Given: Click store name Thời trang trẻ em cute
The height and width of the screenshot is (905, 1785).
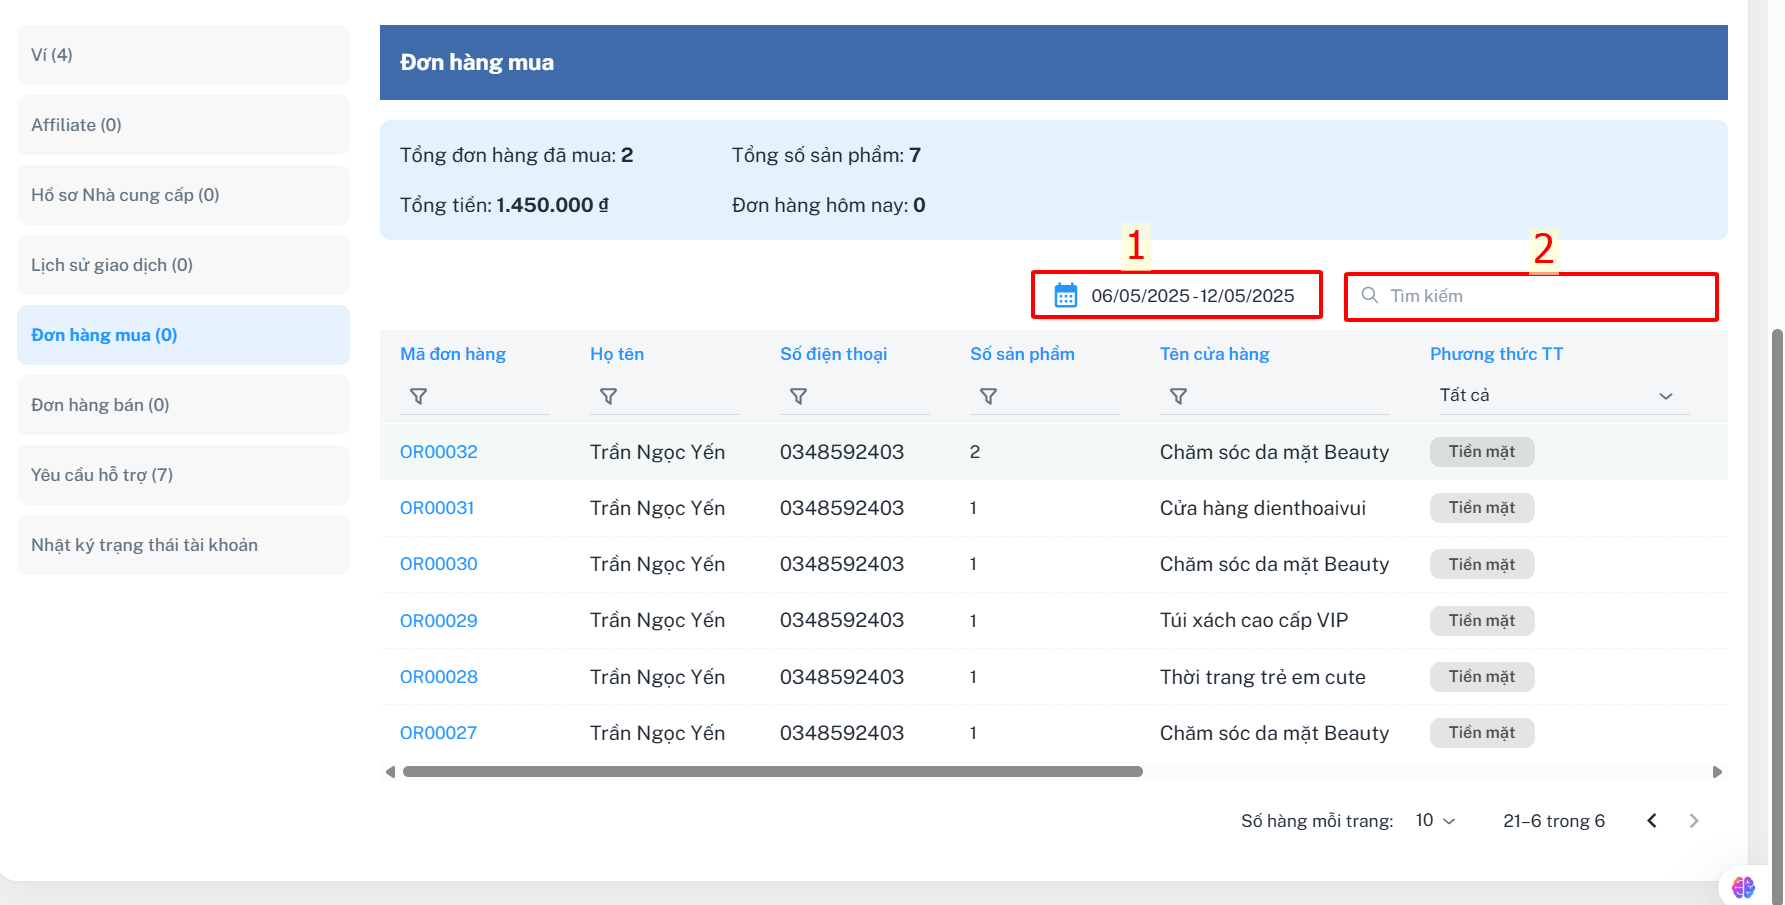Looking at the screenshot, I should click(1263, 677).
